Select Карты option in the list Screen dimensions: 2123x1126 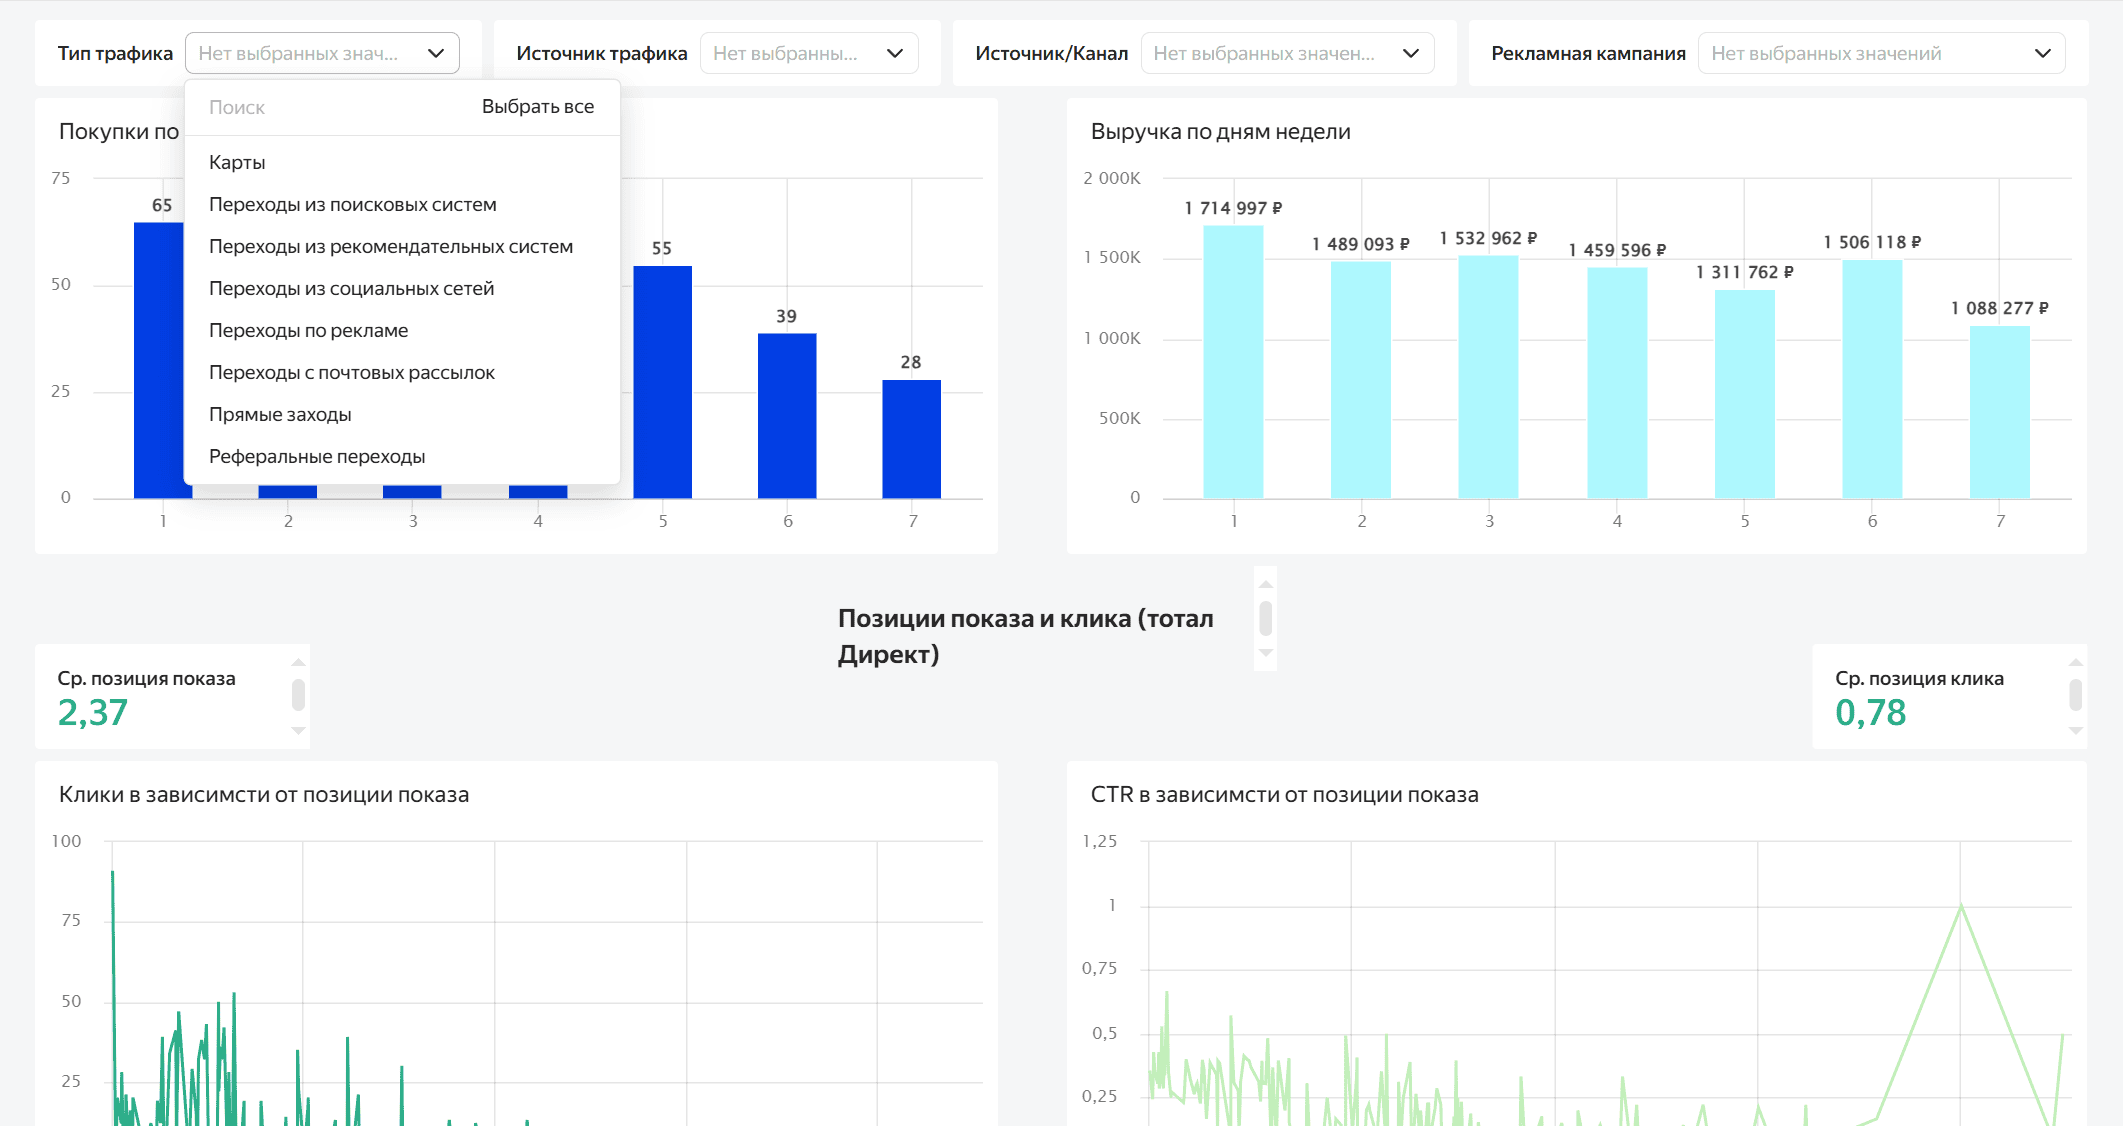[x=237, y=162]
